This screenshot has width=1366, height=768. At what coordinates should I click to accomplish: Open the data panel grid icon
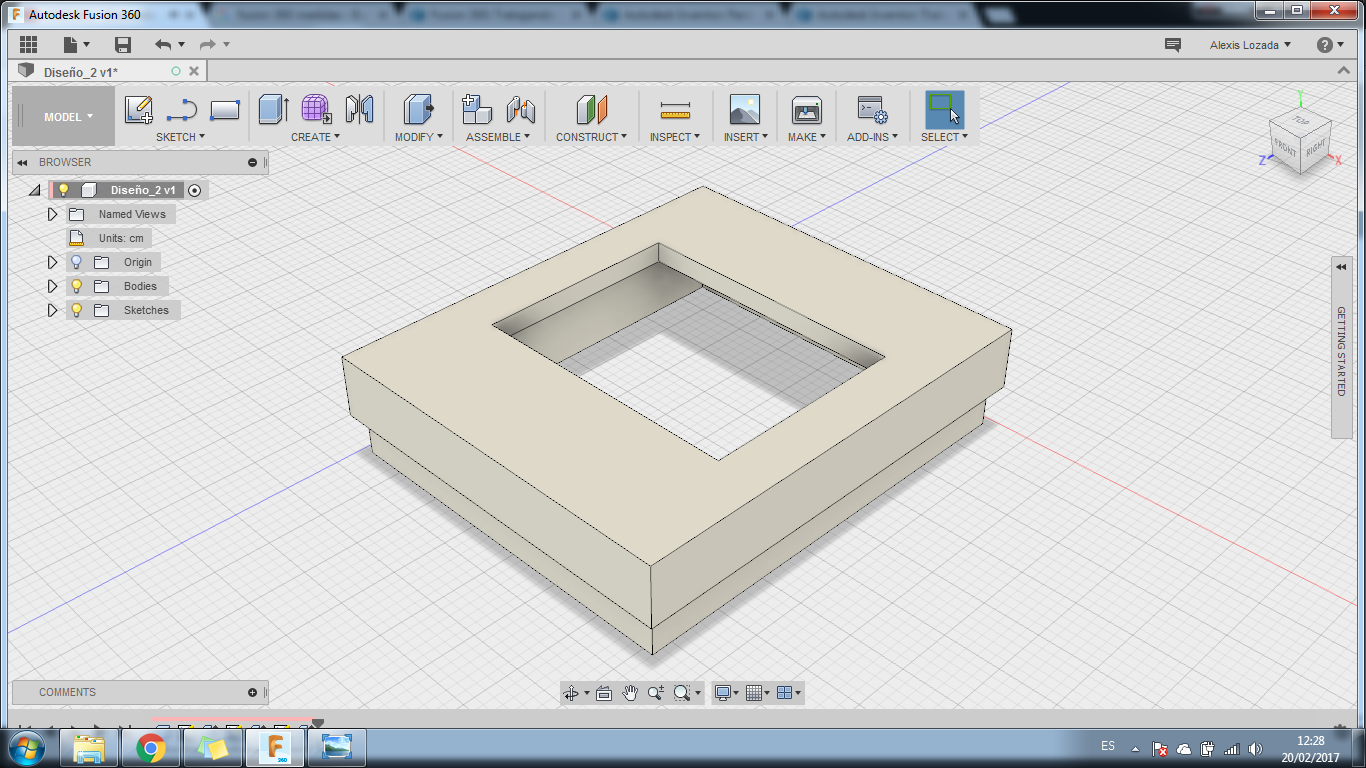(28, 44)
